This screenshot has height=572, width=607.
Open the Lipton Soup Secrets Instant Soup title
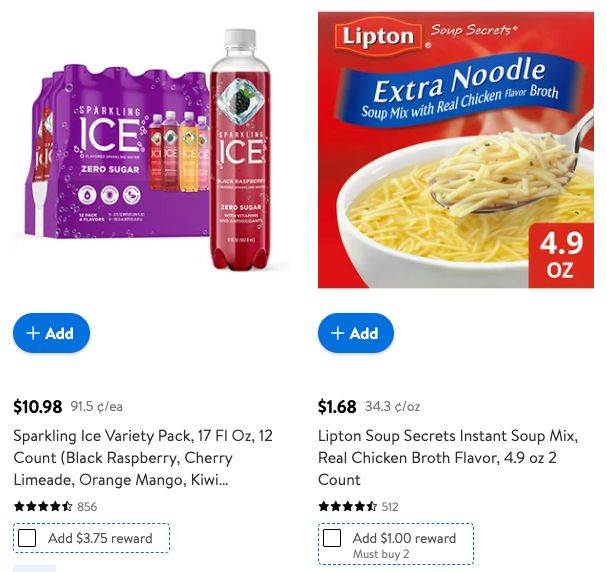448,458
